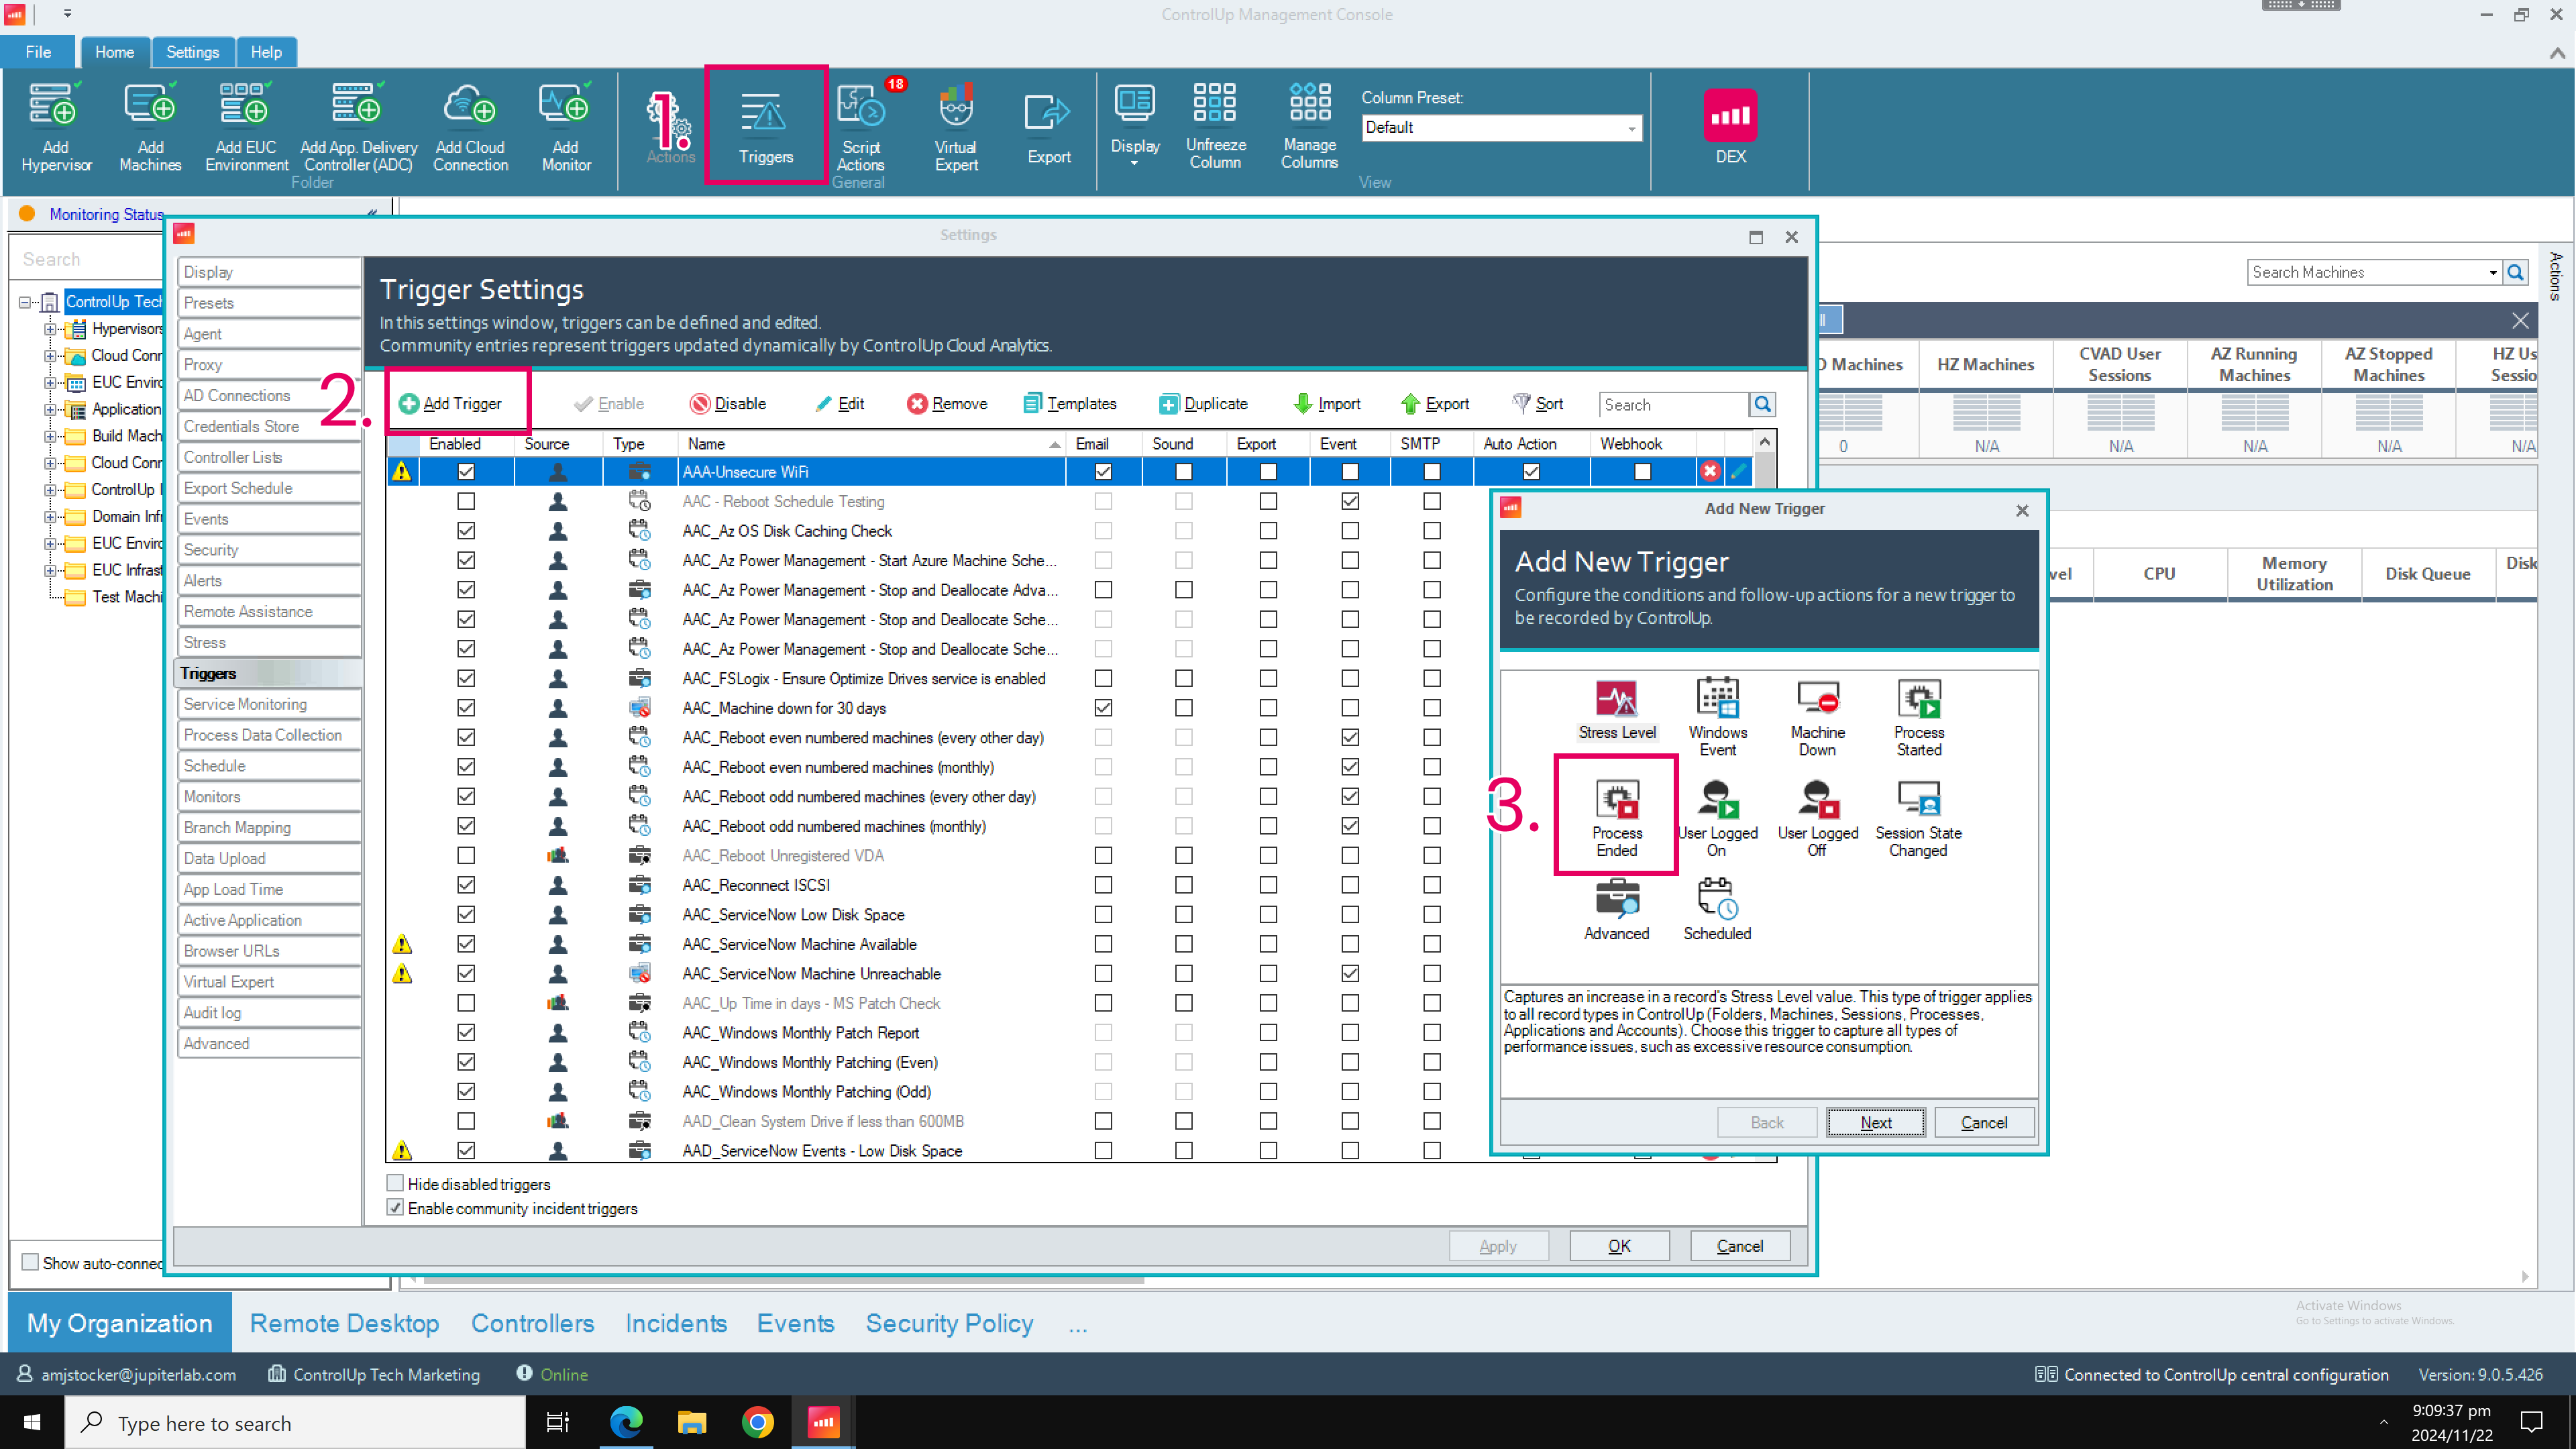Toggle Enabled for AAA-Unsecure WiFi

click(466, 471)
